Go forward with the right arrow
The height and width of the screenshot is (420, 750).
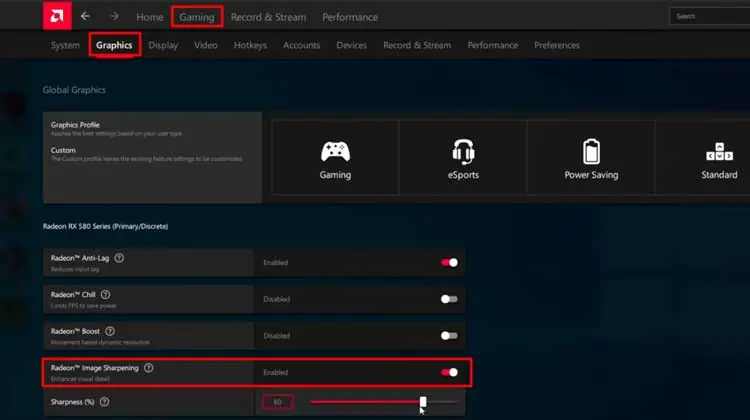click(x=114, y=16)
